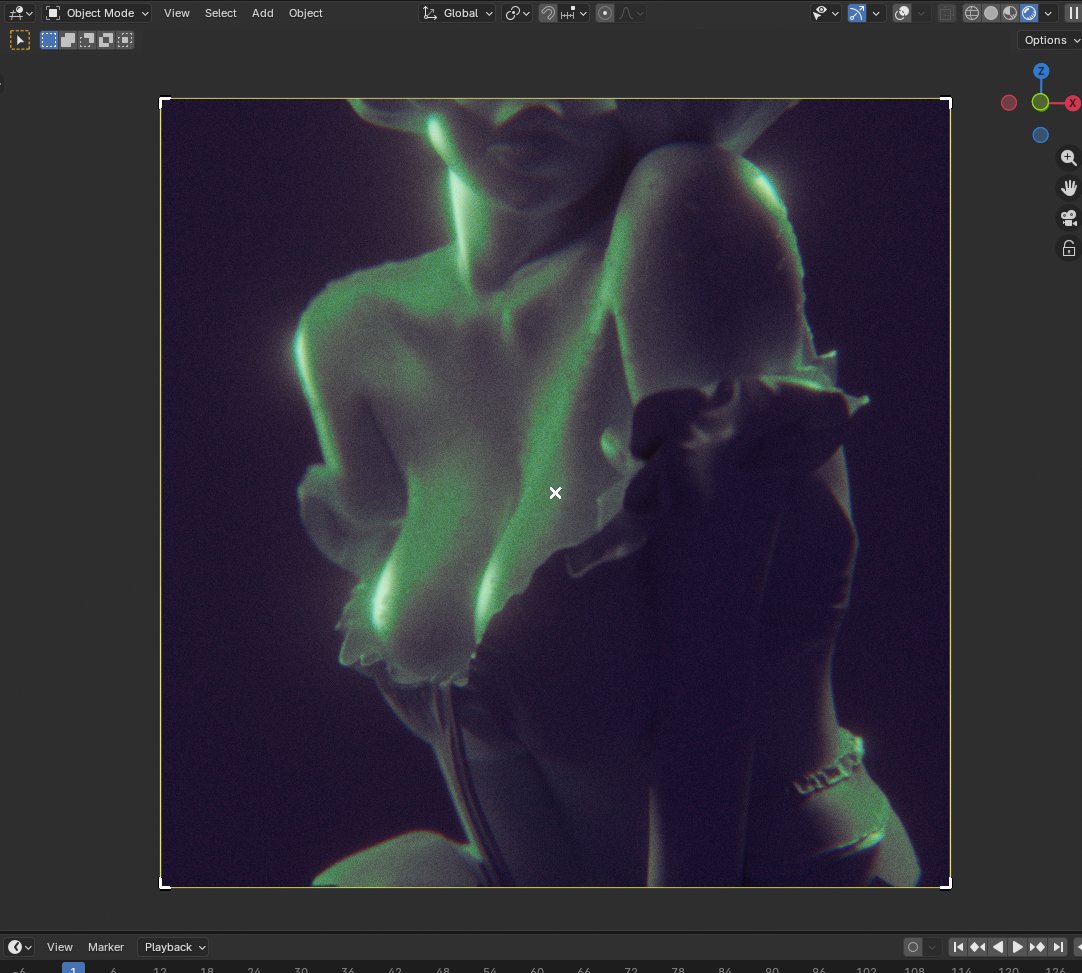Pause the viewport render preview
Image resolution: width=1082 pixels, height=973 pixels.
(1073, 13)
